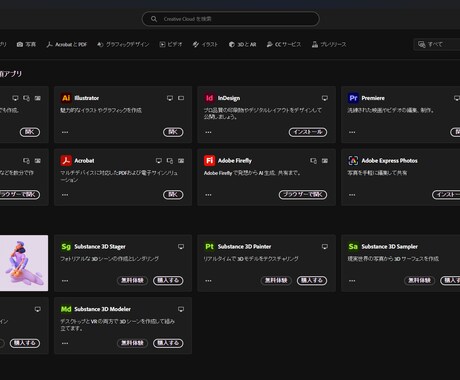
Task: Start free trial of Substance 3D Sampler
Action: (x=420, y=281)
